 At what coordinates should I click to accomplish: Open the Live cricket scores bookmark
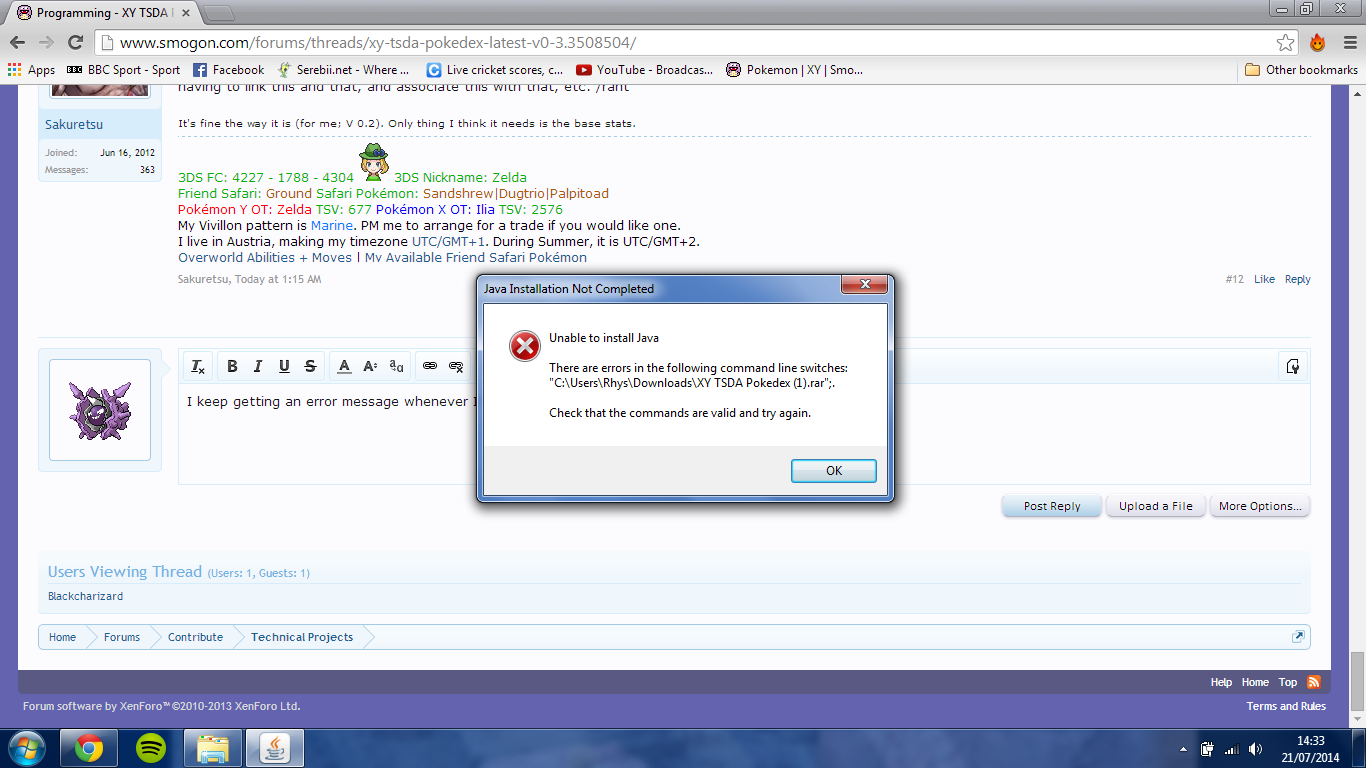tap(495, 70)
